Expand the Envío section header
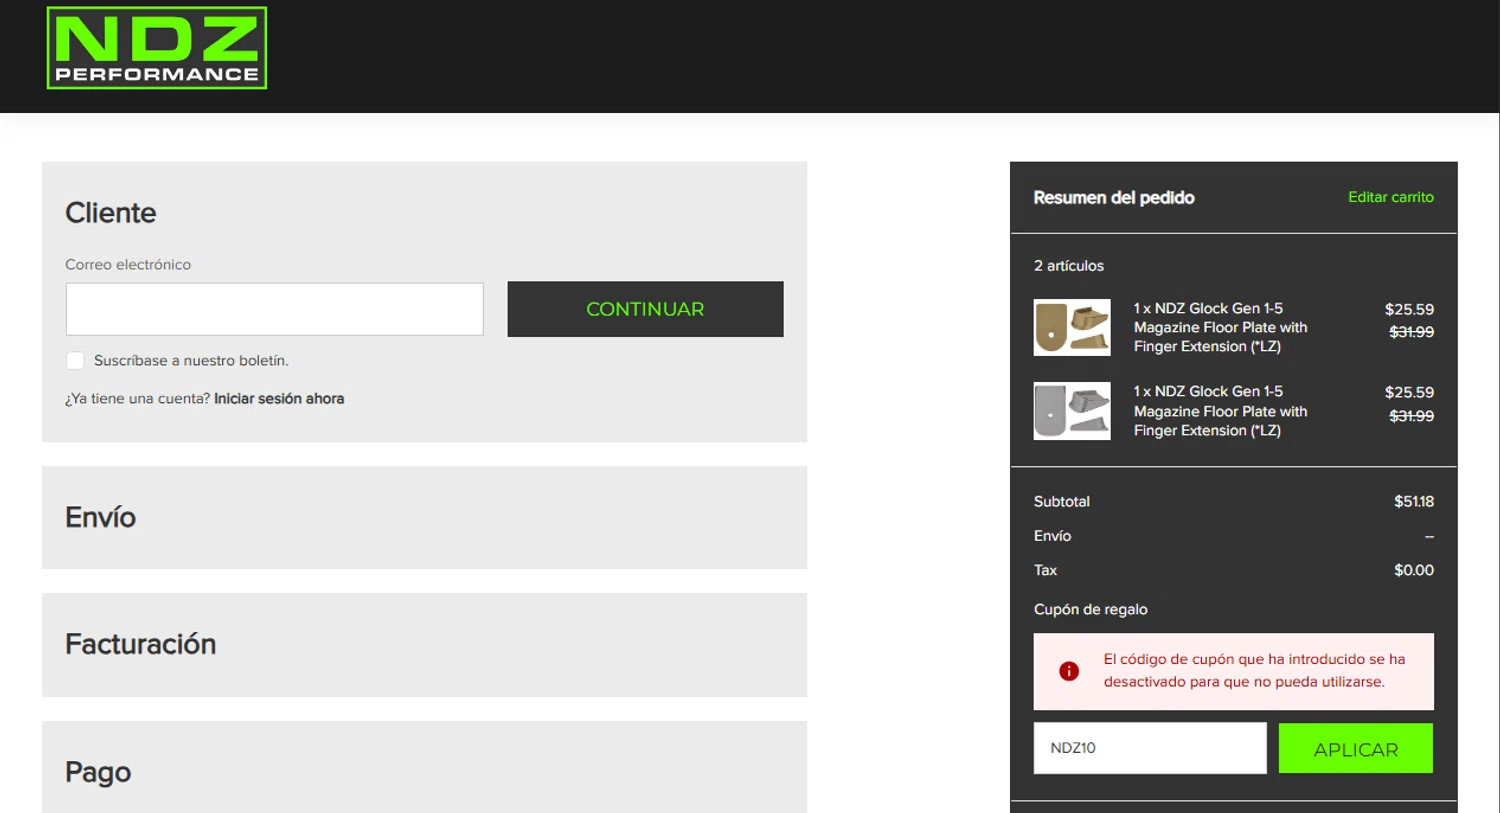 (424, 517)
